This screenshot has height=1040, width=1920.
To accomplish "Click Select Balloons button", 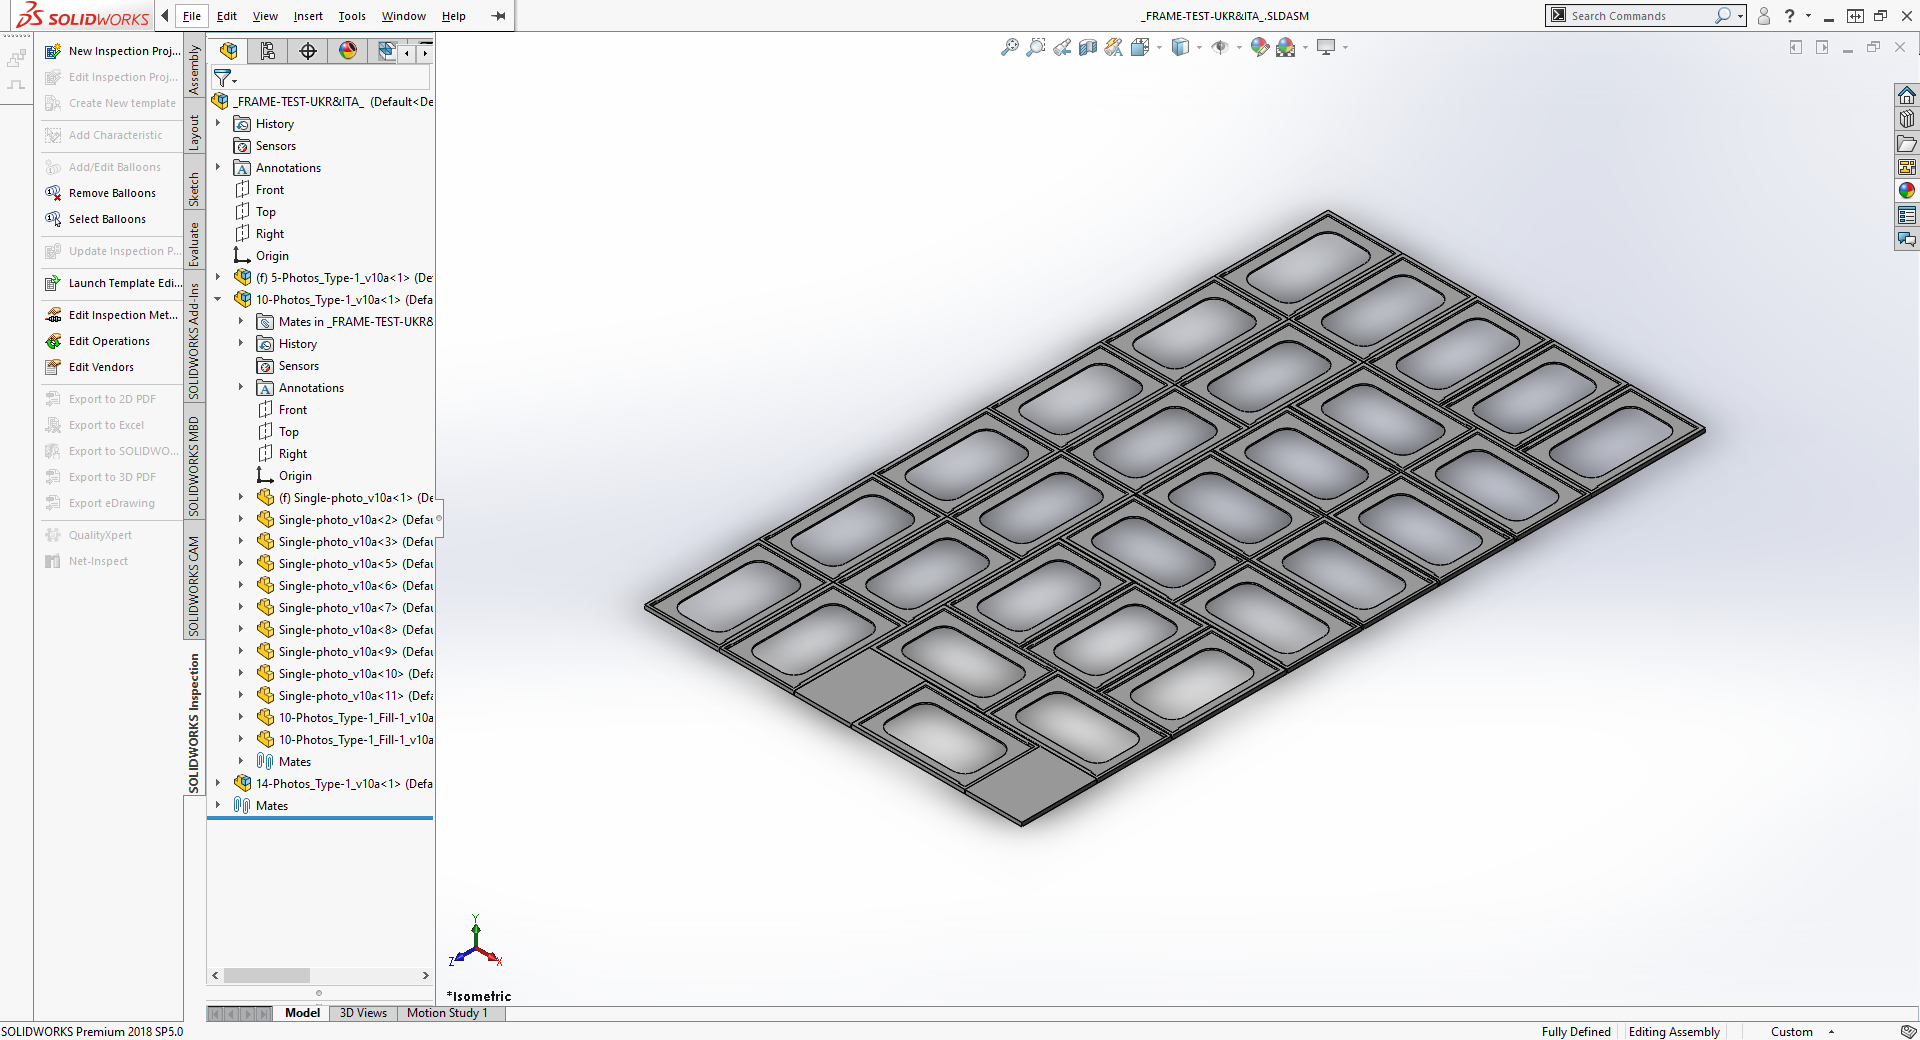I will coord(96,219).
